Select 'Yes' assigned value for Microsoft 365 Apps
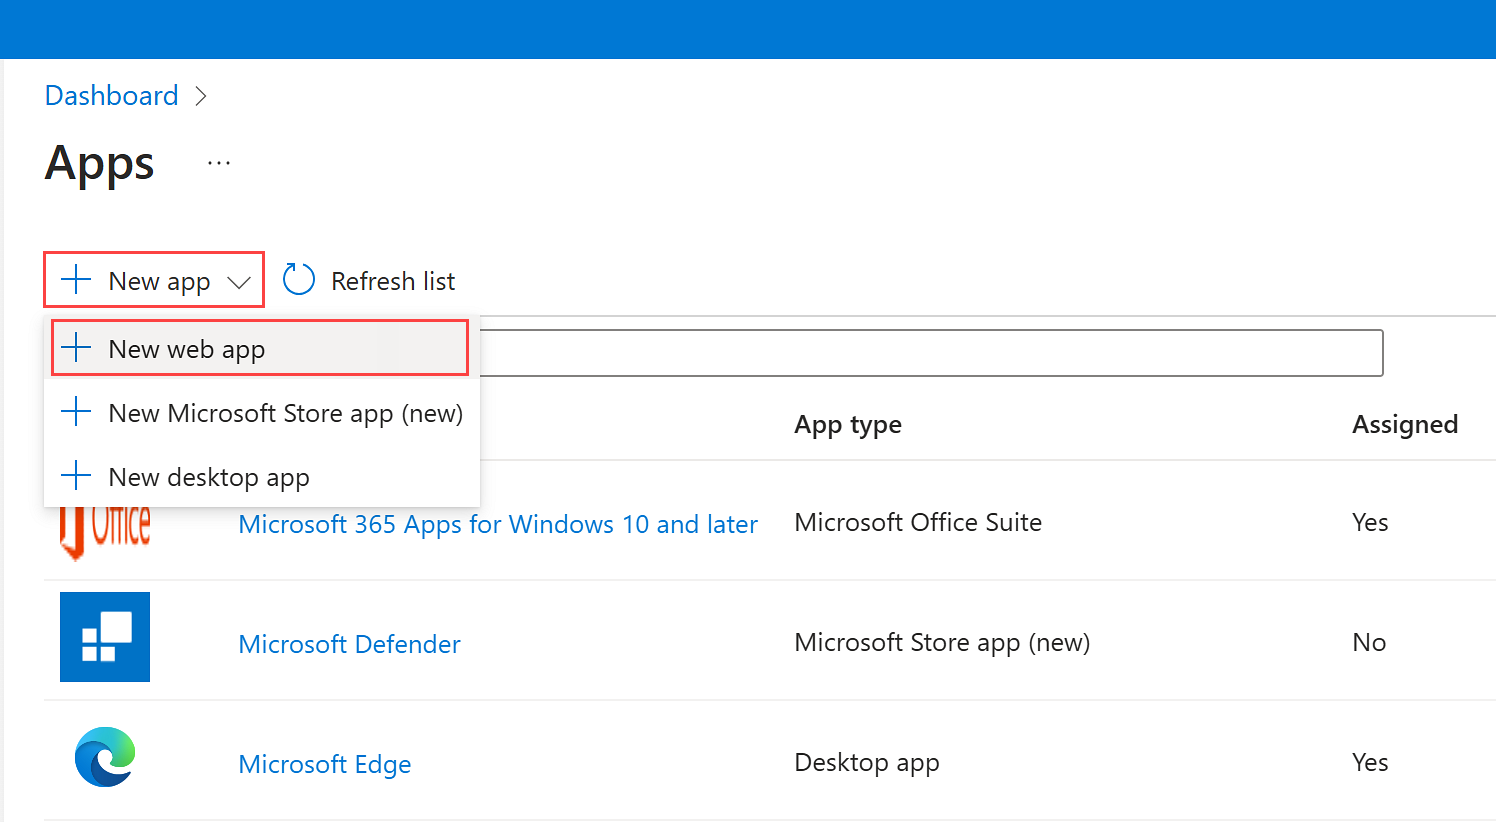The width and height of the screenshot is (1496, 822). (x=1370, y=522)
